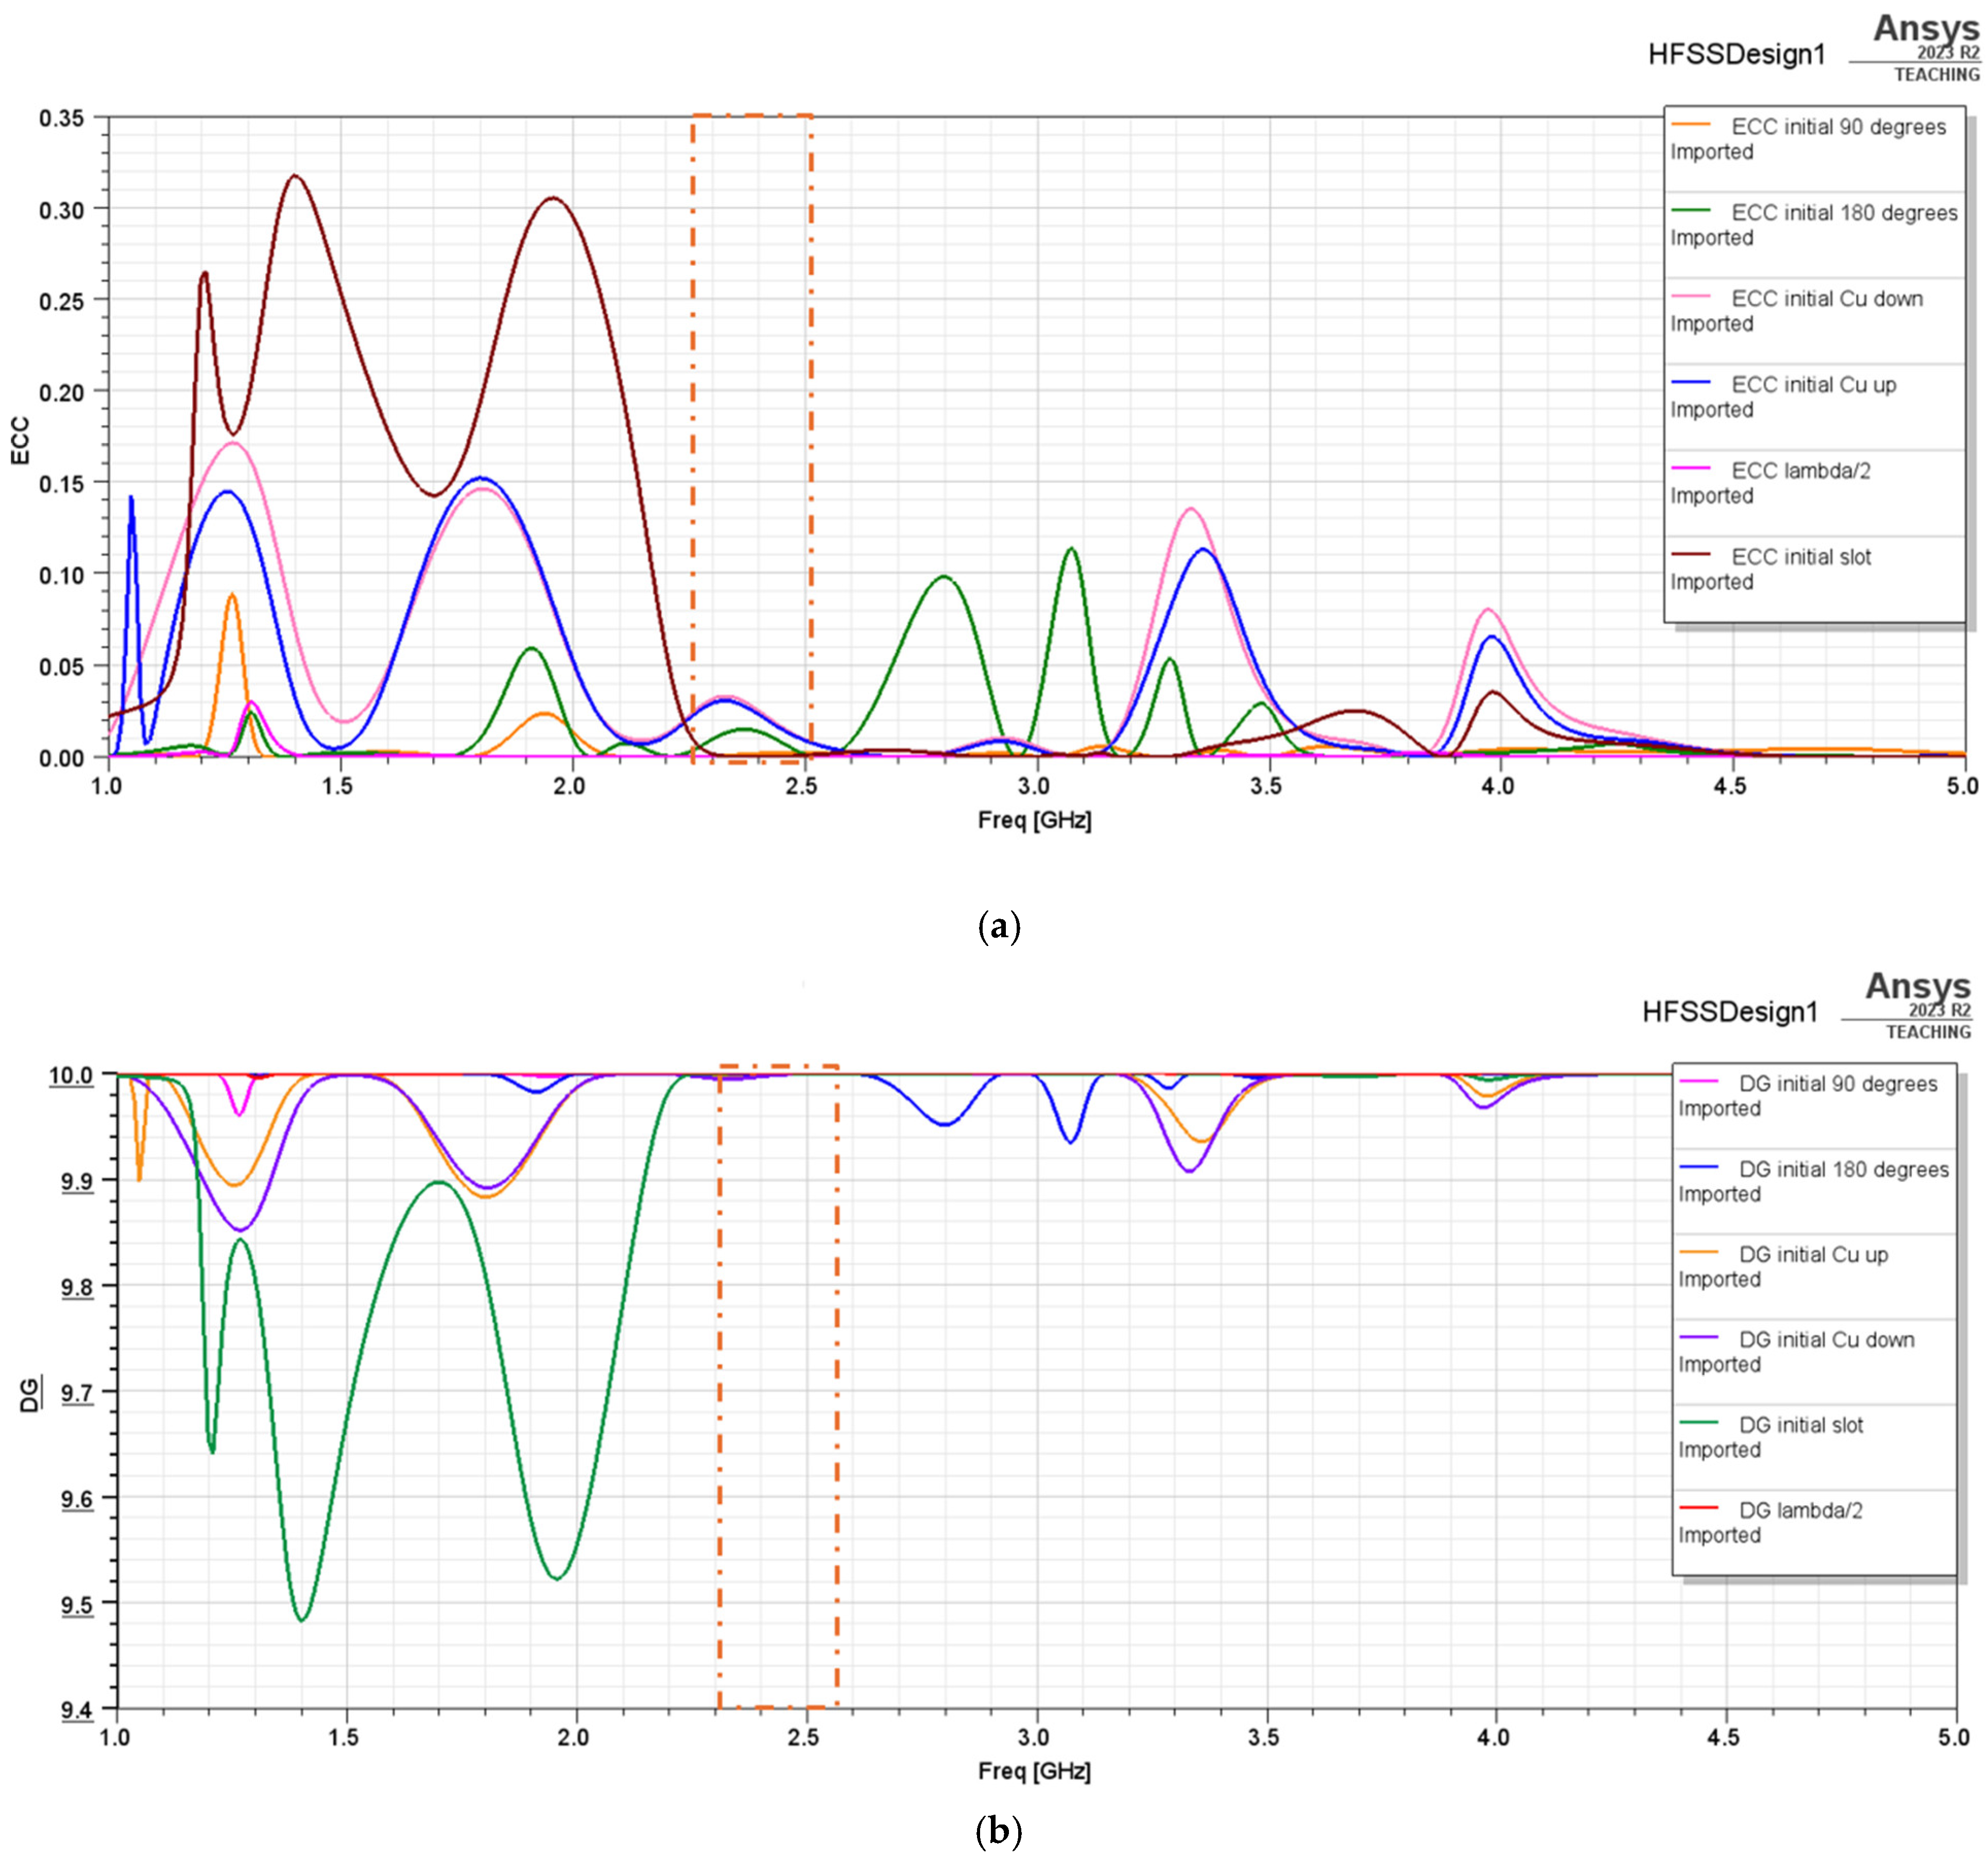Click the Freq [GHz] label under the ECC plot
Image resolution: width=1988 pixels, height=1859 pixels.
point(1034,820)
